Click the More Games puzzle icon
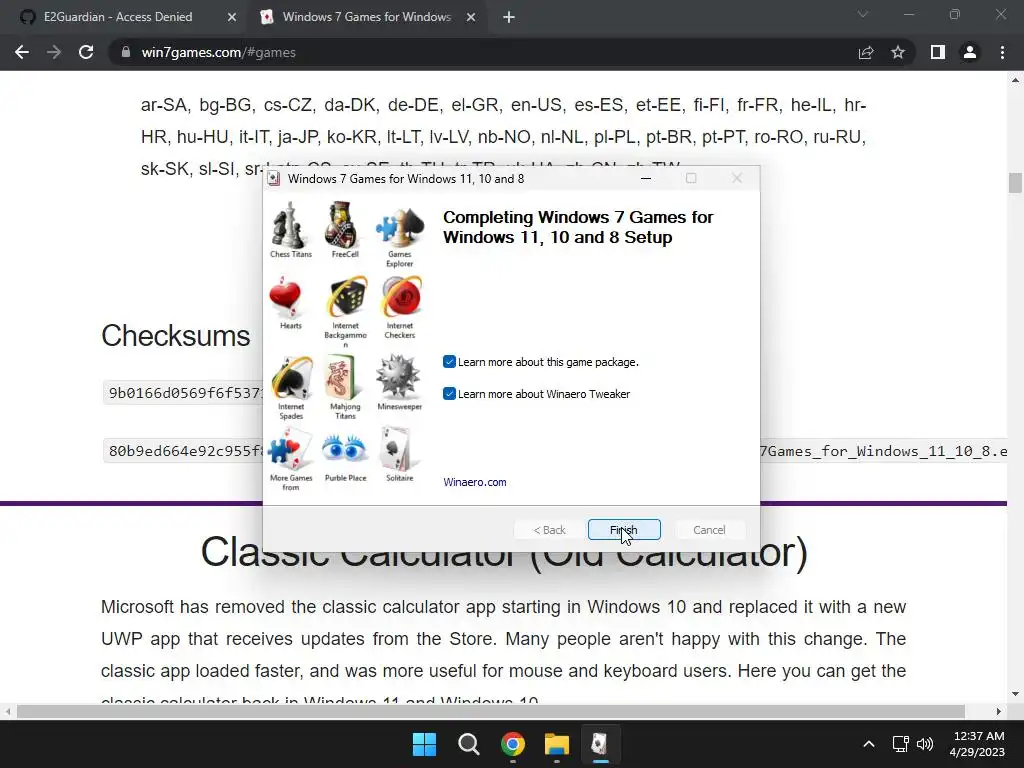This screenshot has height=768, width=1024. [289, 449]
